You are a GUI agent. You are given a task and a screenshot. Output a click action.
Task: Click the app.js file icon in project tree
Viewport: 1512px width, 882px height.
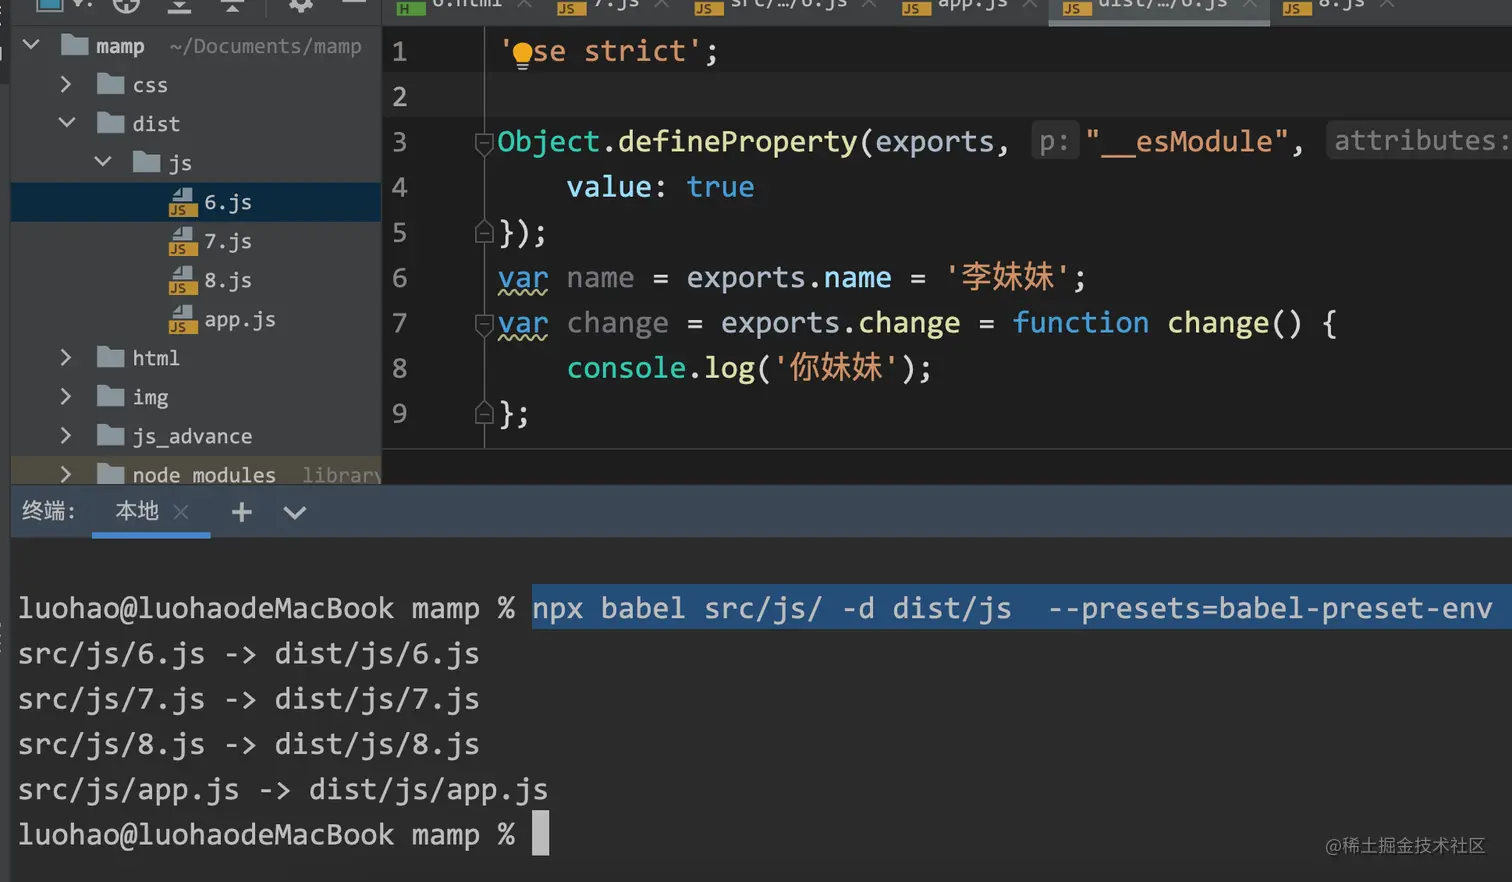182,320
